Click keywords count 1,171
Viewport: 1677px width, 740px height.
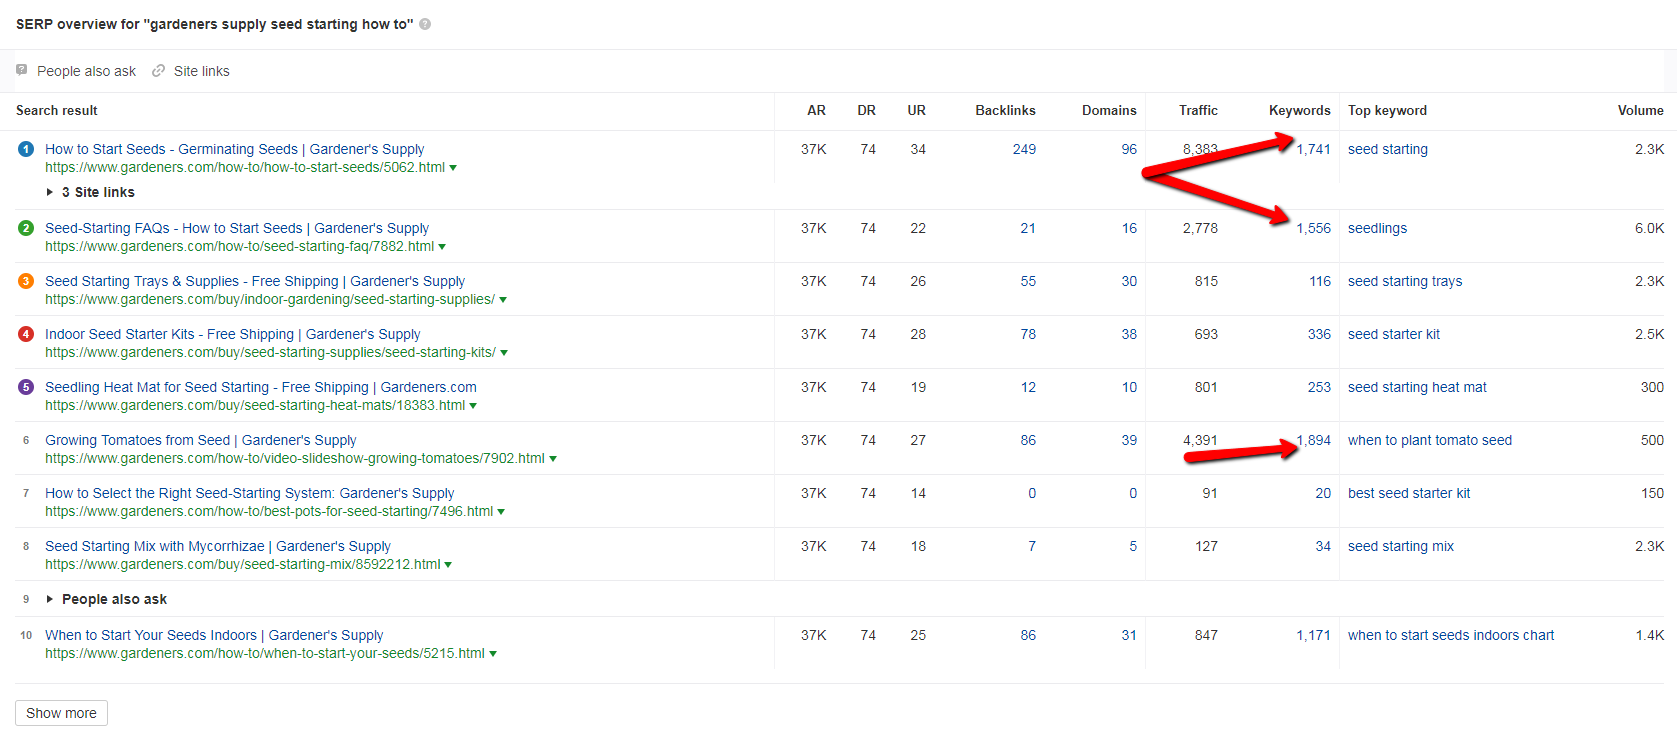point(1313,635)
